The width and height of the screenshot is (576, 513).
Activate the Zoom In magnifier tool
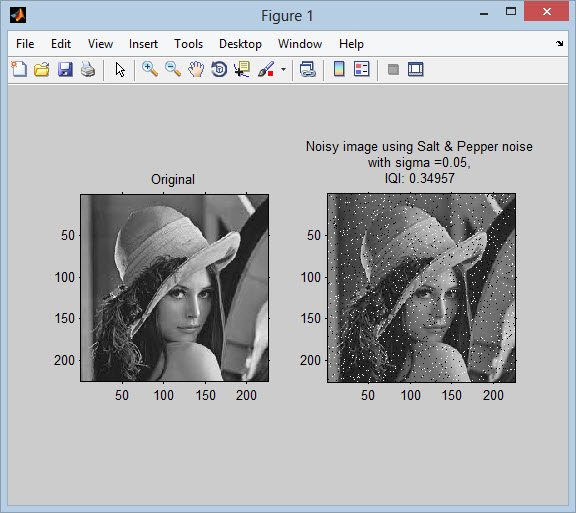(150, 69)
